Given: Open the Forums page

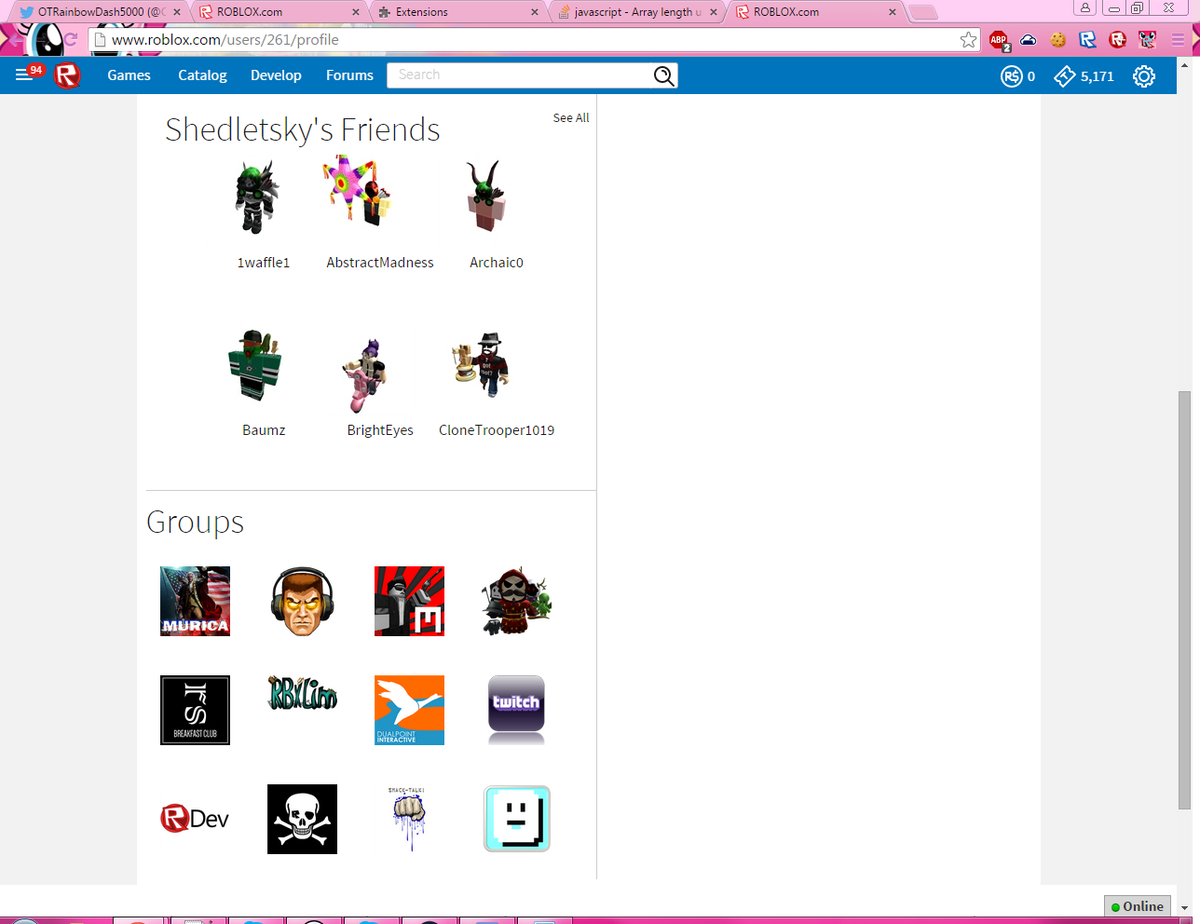Looking at the screenshot, I should click(349, 75).
